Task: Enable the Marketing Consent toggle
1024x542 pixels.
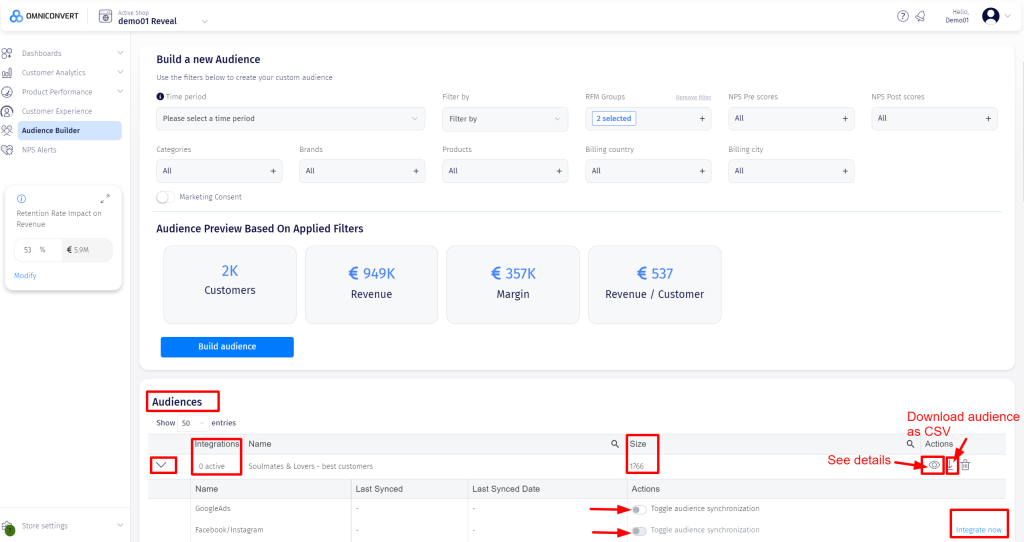Action: pos(165,197)
